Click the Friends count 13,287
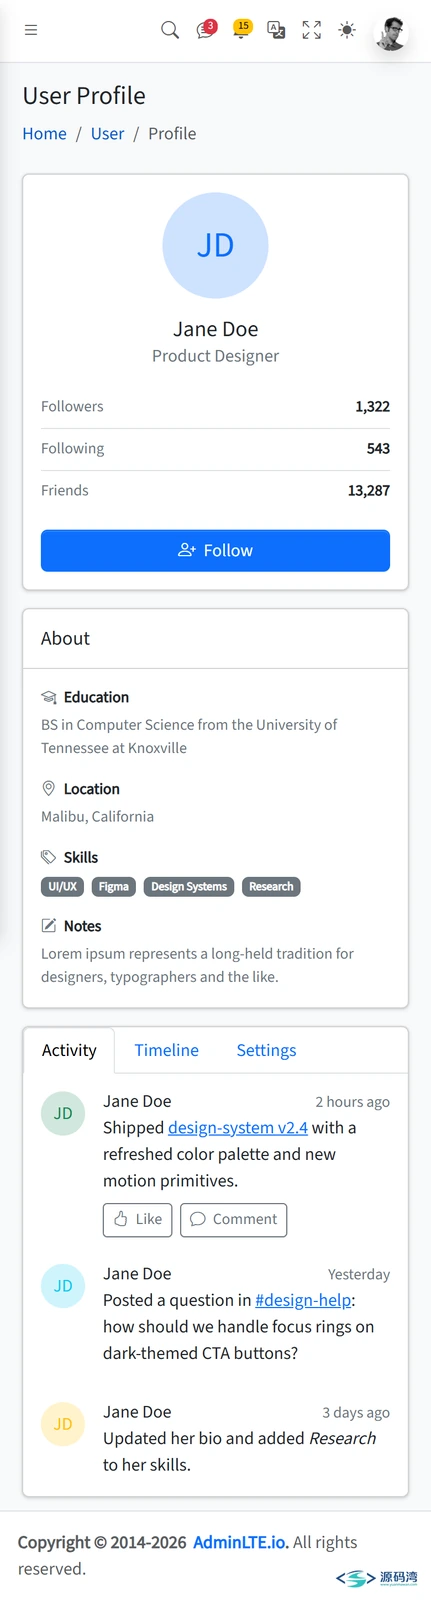 pos(369,491)
